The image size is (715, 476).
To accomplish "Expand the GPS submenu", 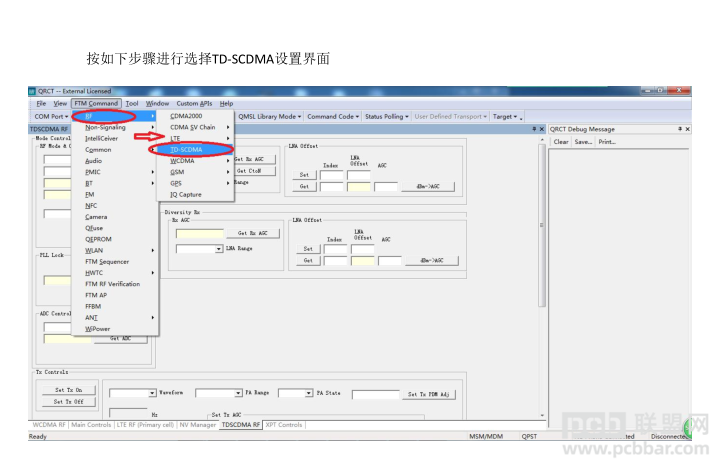I will point(195,183).
